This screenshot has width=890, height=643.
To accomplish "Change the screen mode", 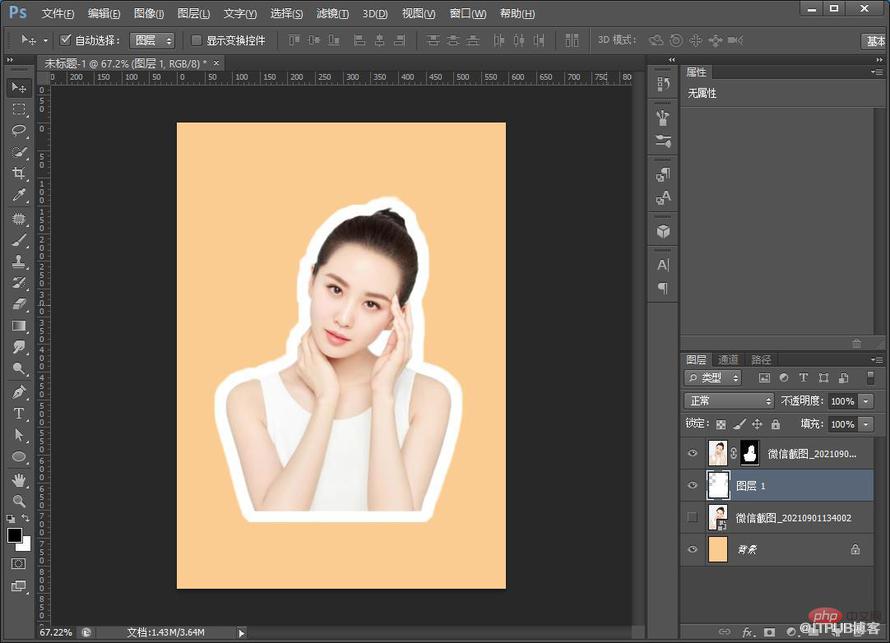I will pyautogui.click(x=18, y=586).
